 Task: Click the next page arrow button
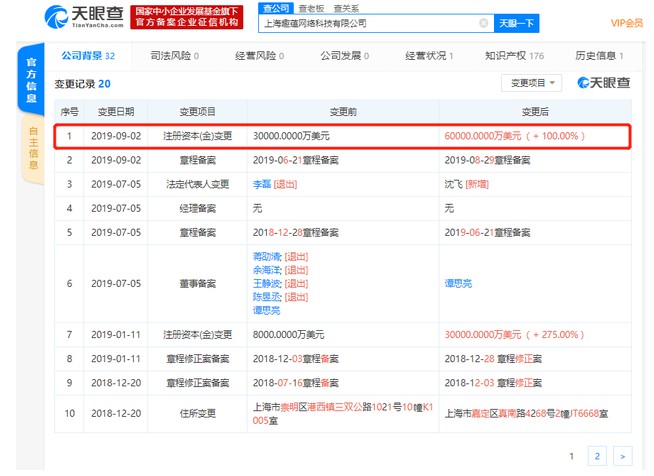pos(623,456)
